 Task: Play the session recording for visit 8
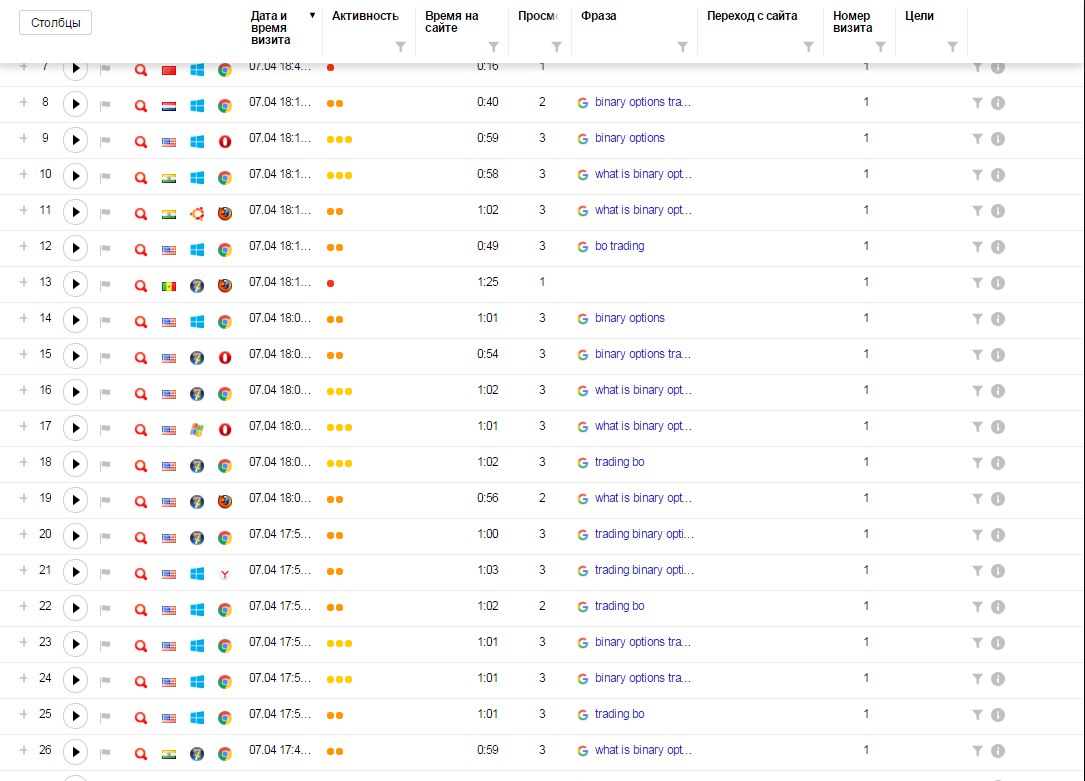75,104
